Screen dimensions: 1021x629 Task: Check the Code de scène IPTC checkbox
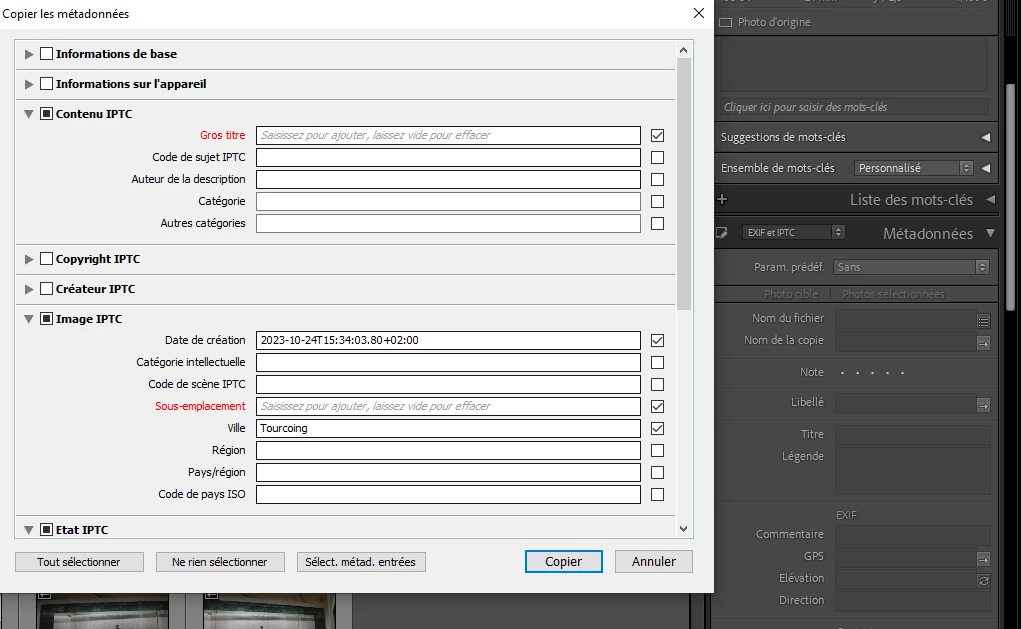coord(658,385)
